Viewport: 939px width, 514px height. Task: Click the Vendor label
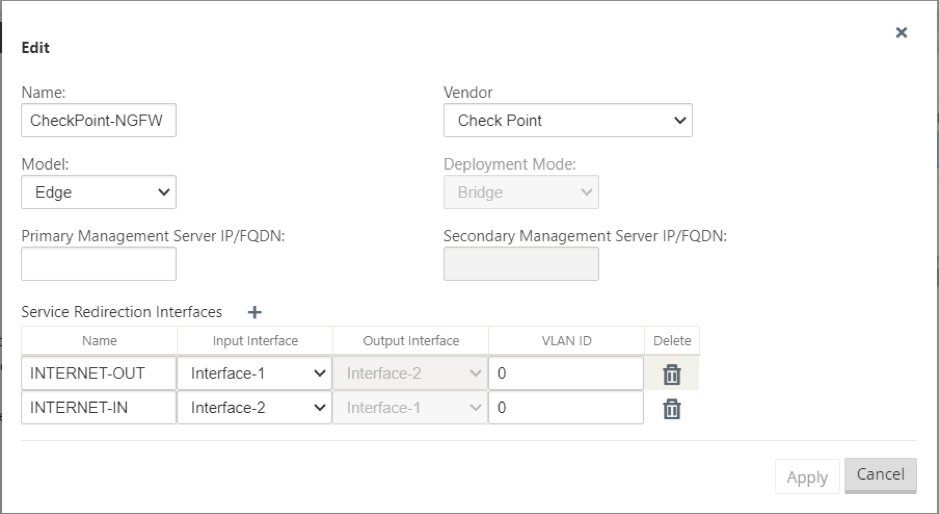pyautogui.click(x=468, y=92)
